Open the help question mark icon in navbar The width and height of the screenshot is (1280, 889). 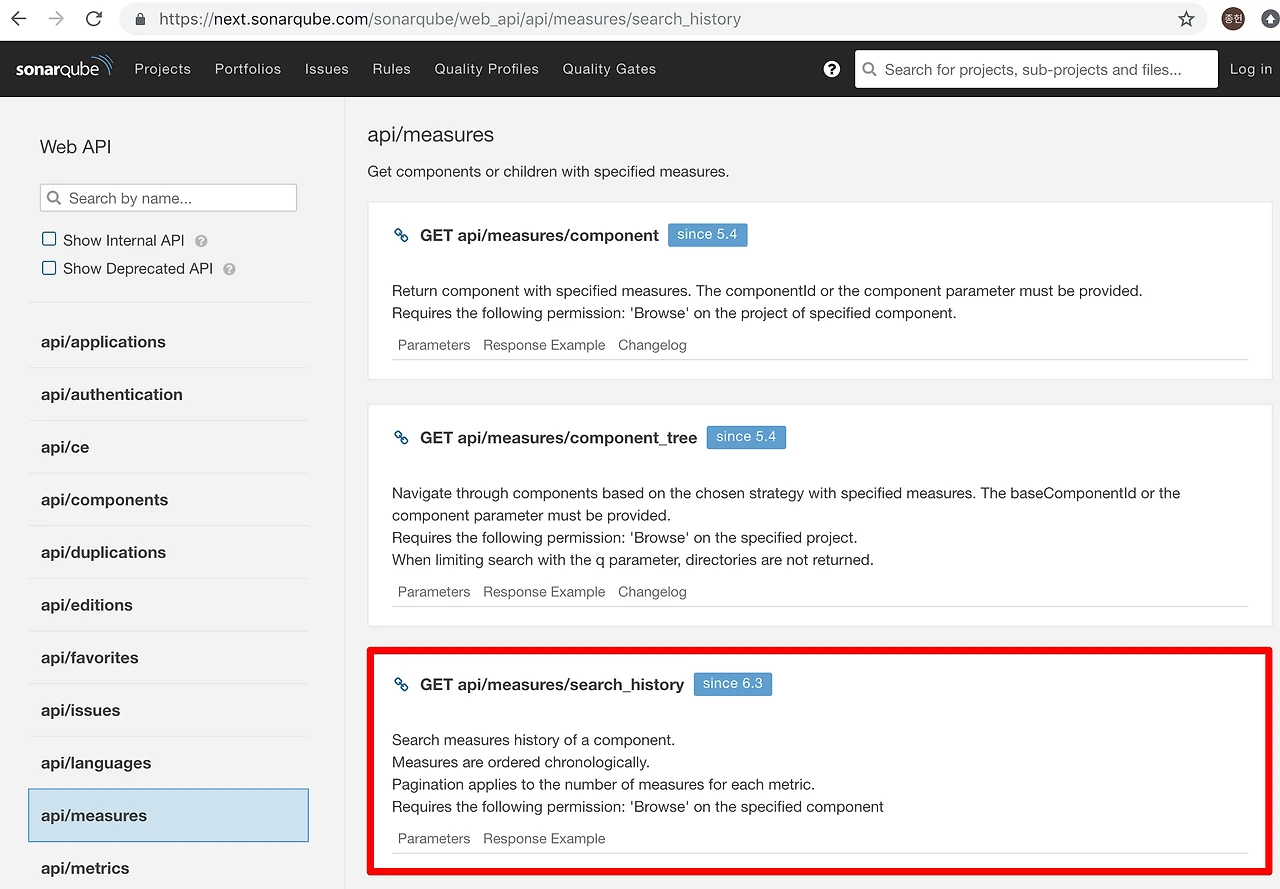(x=832, y=69)
